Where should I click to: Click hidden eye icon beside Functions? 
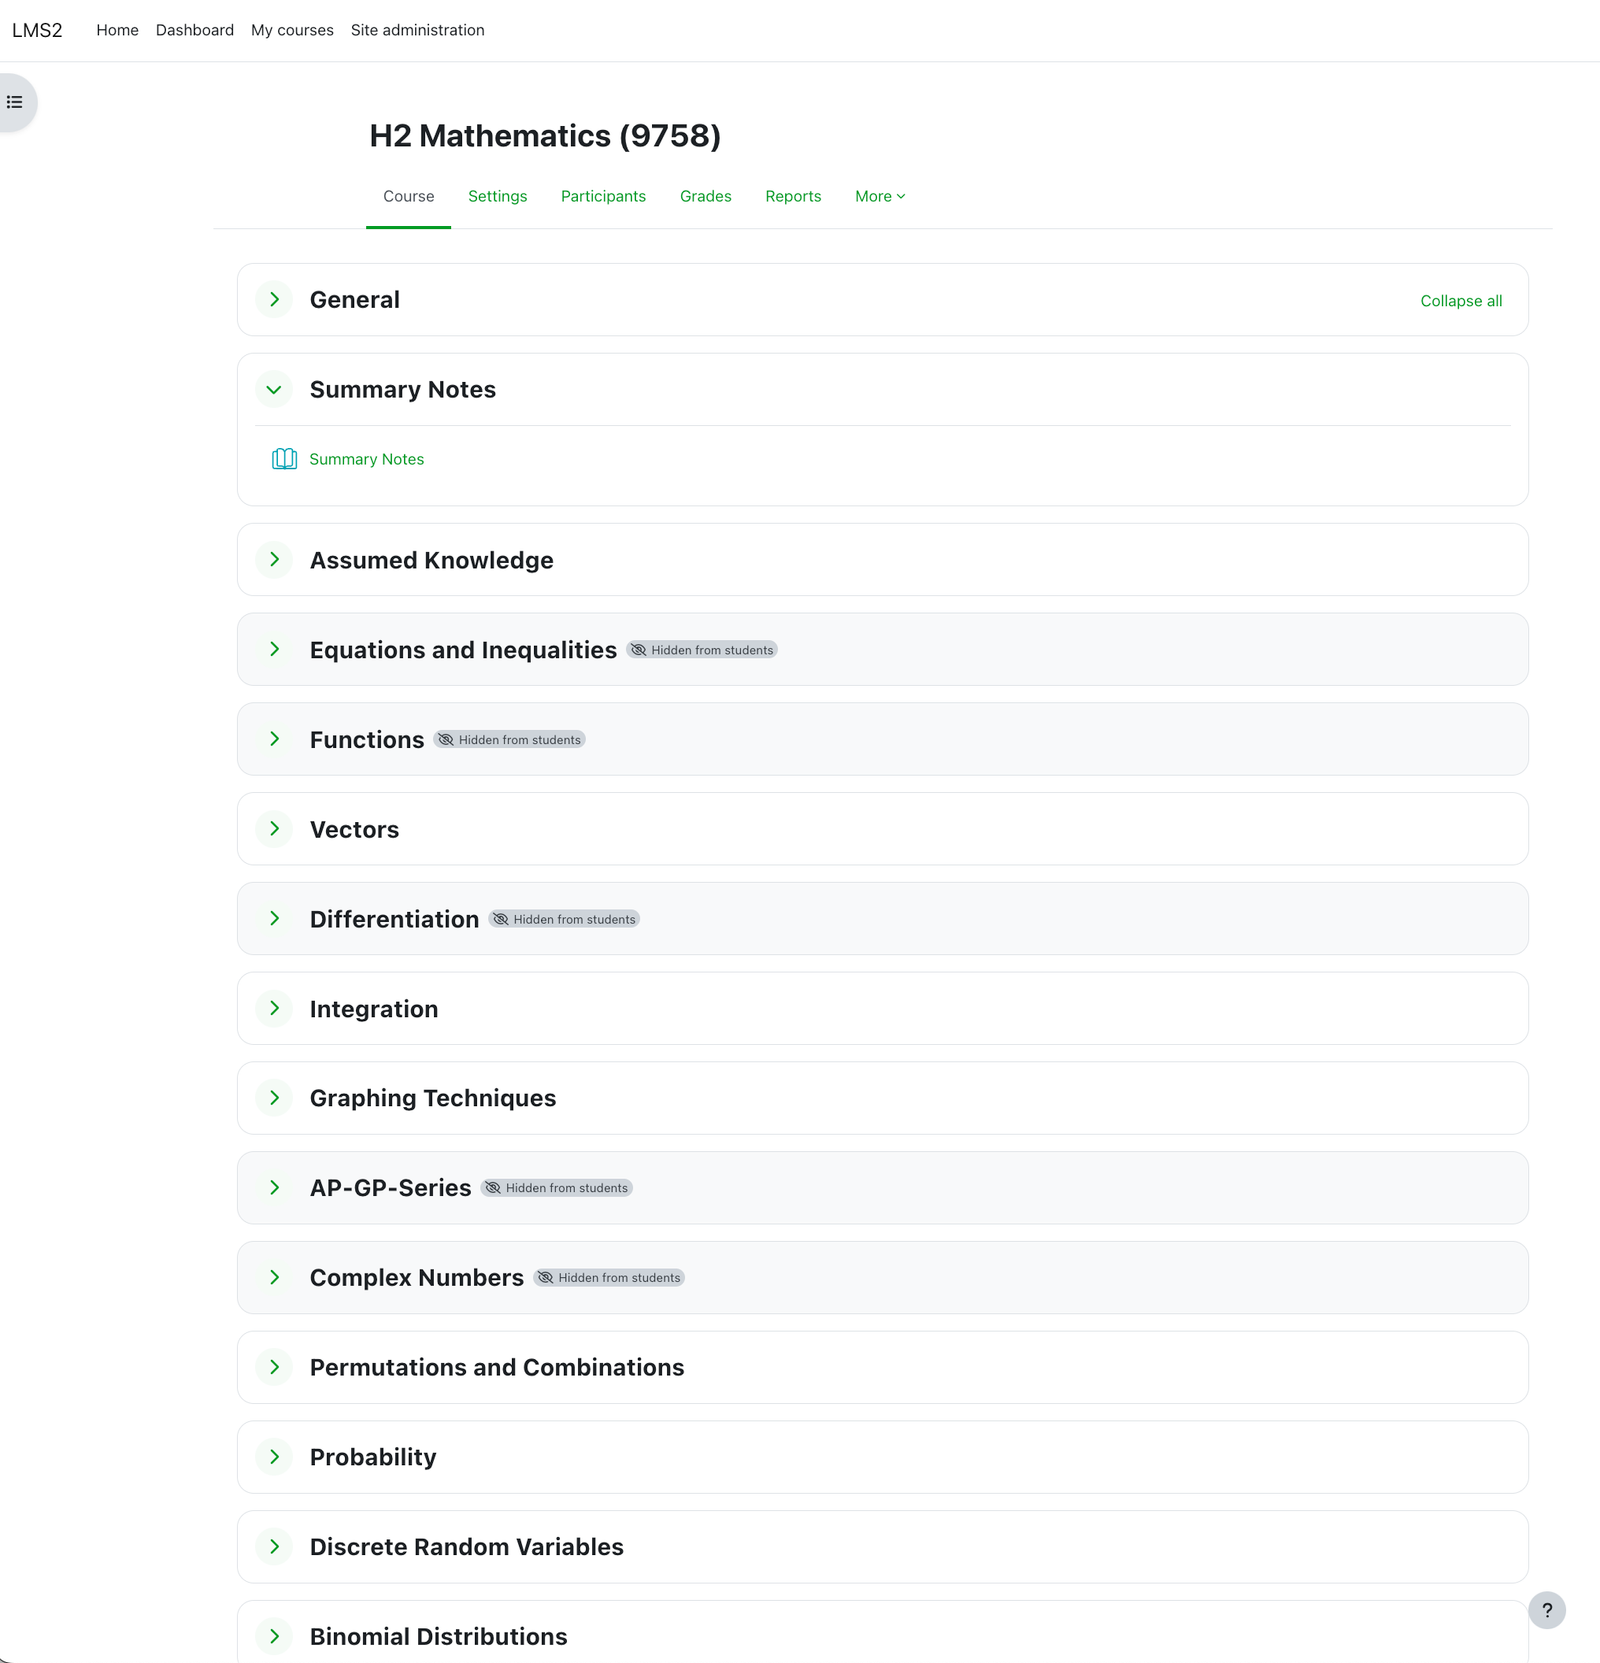[x=446, y=740]
